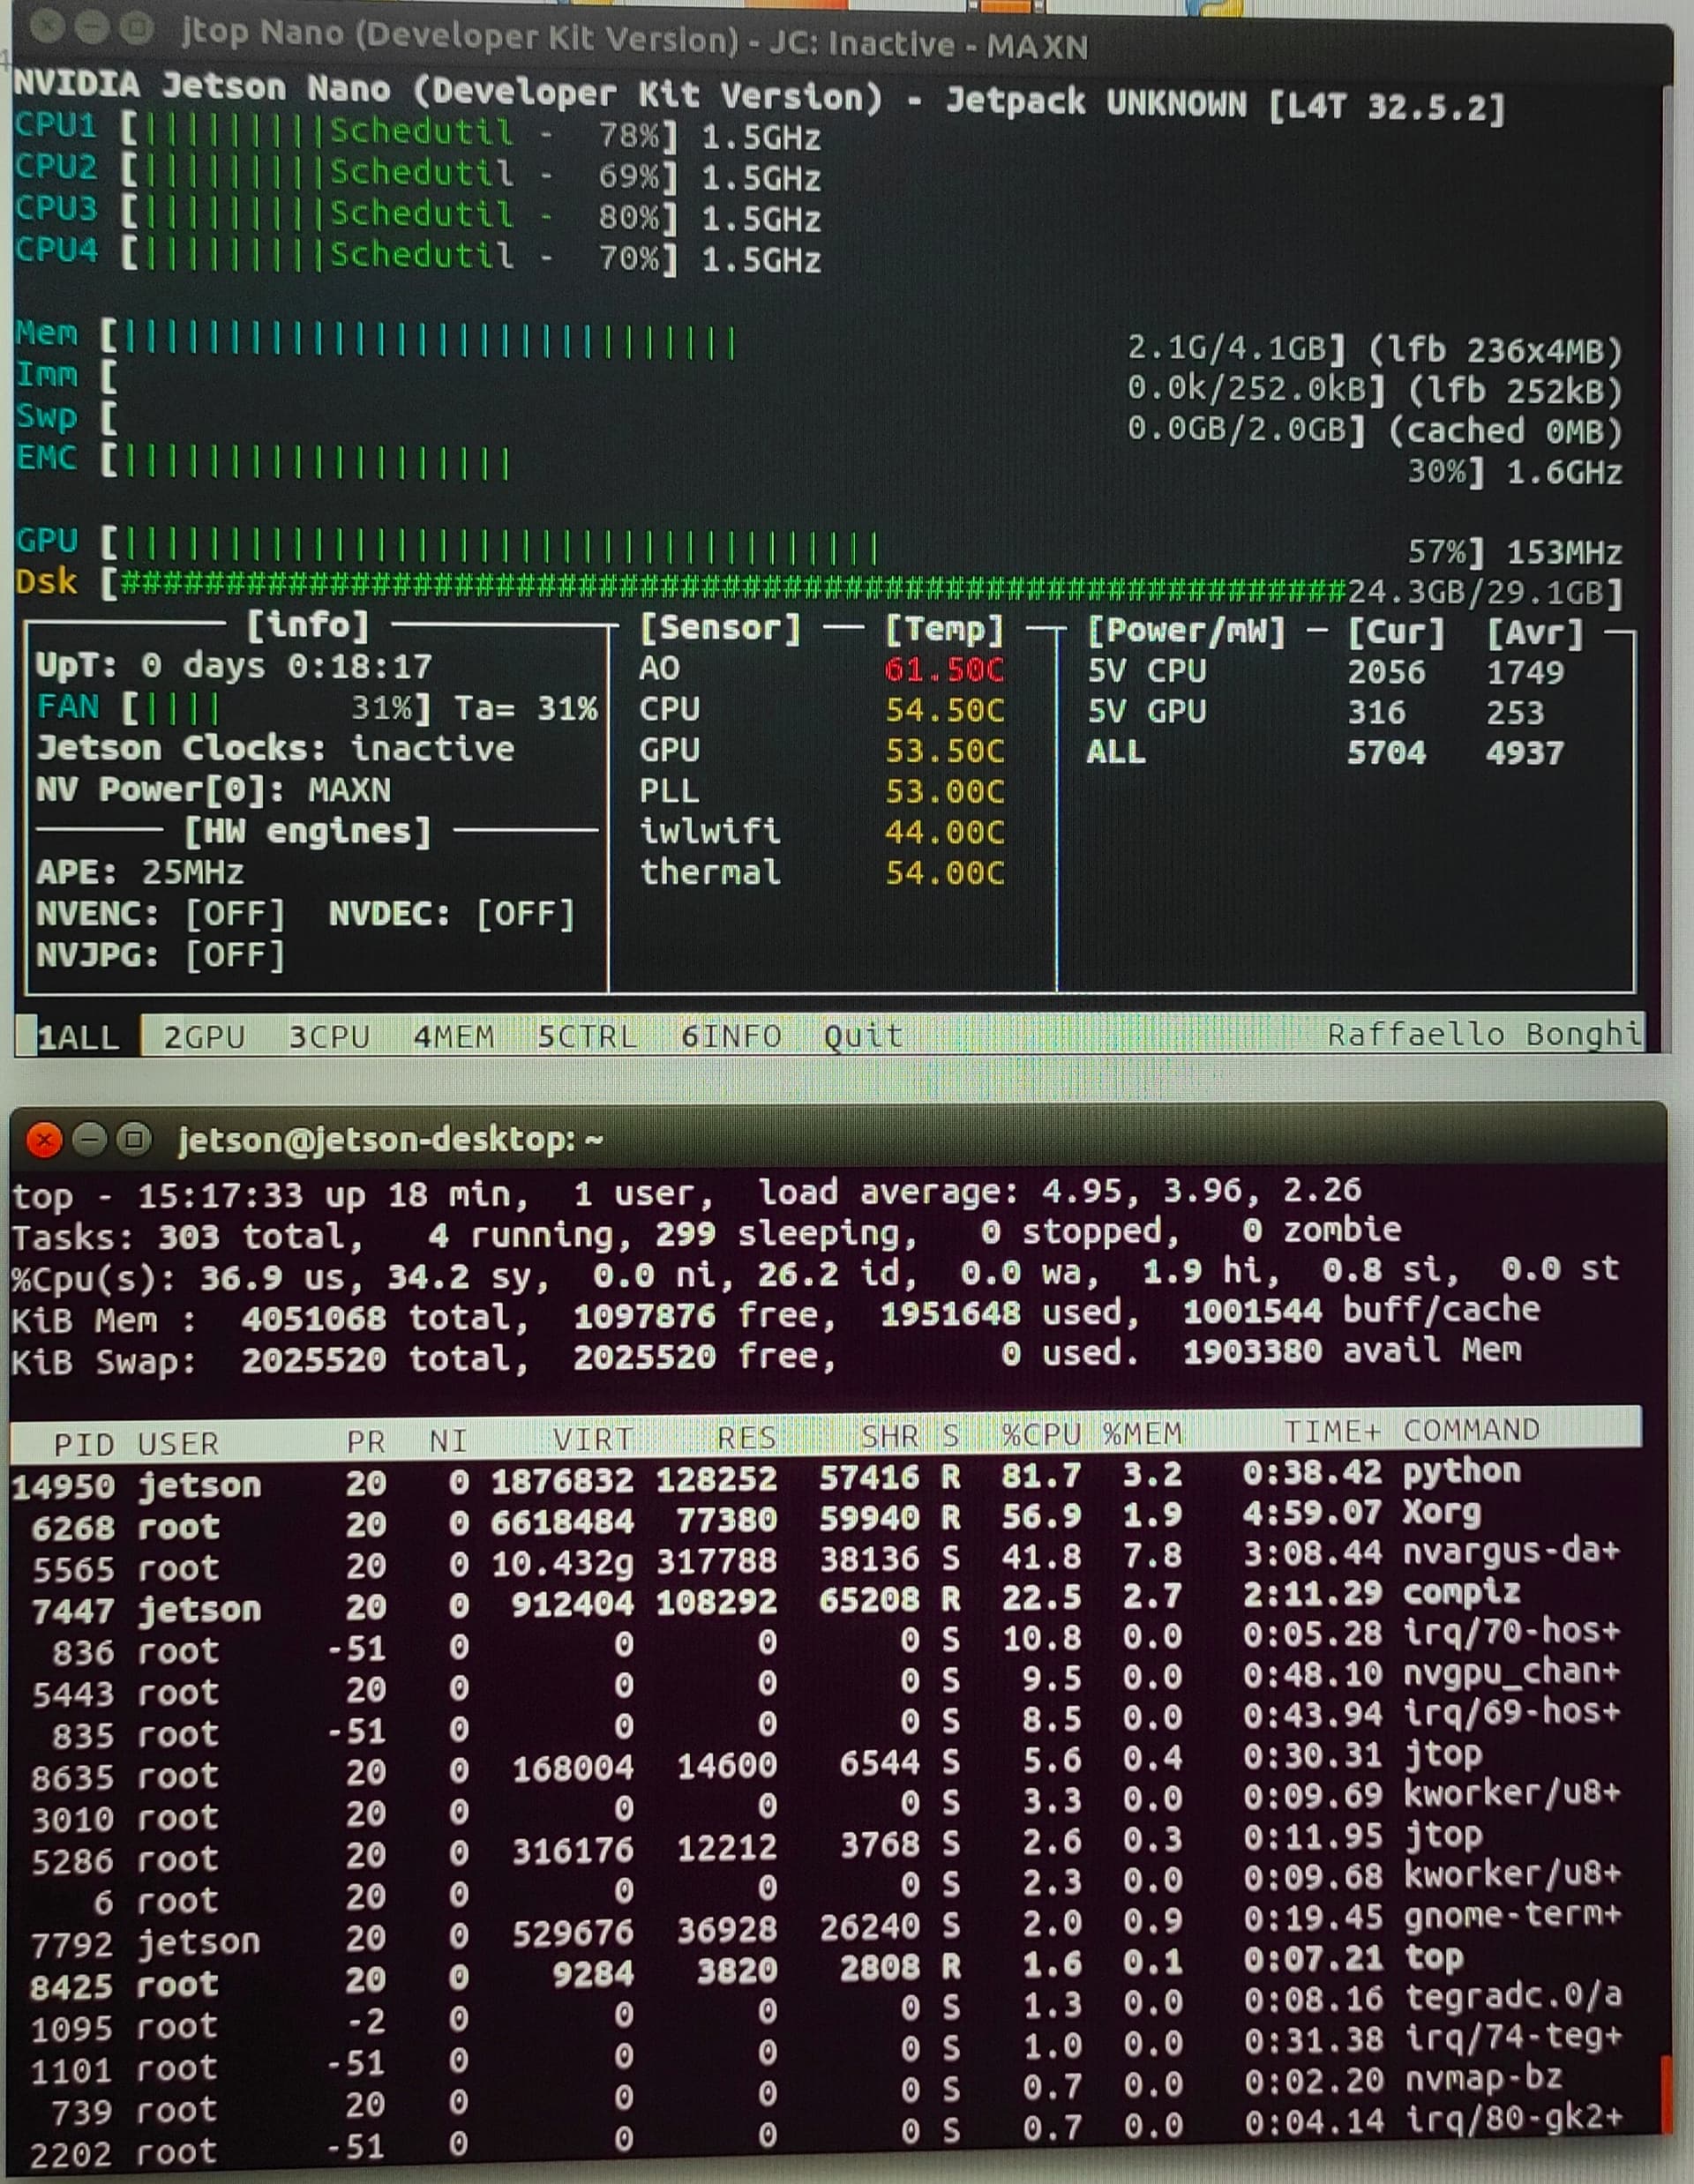Image resolution: width=1694 pixels, height=2184 pixels.
Task: Click the terminal scrollbar at right edge
Action: [x=1665, y=2095]
